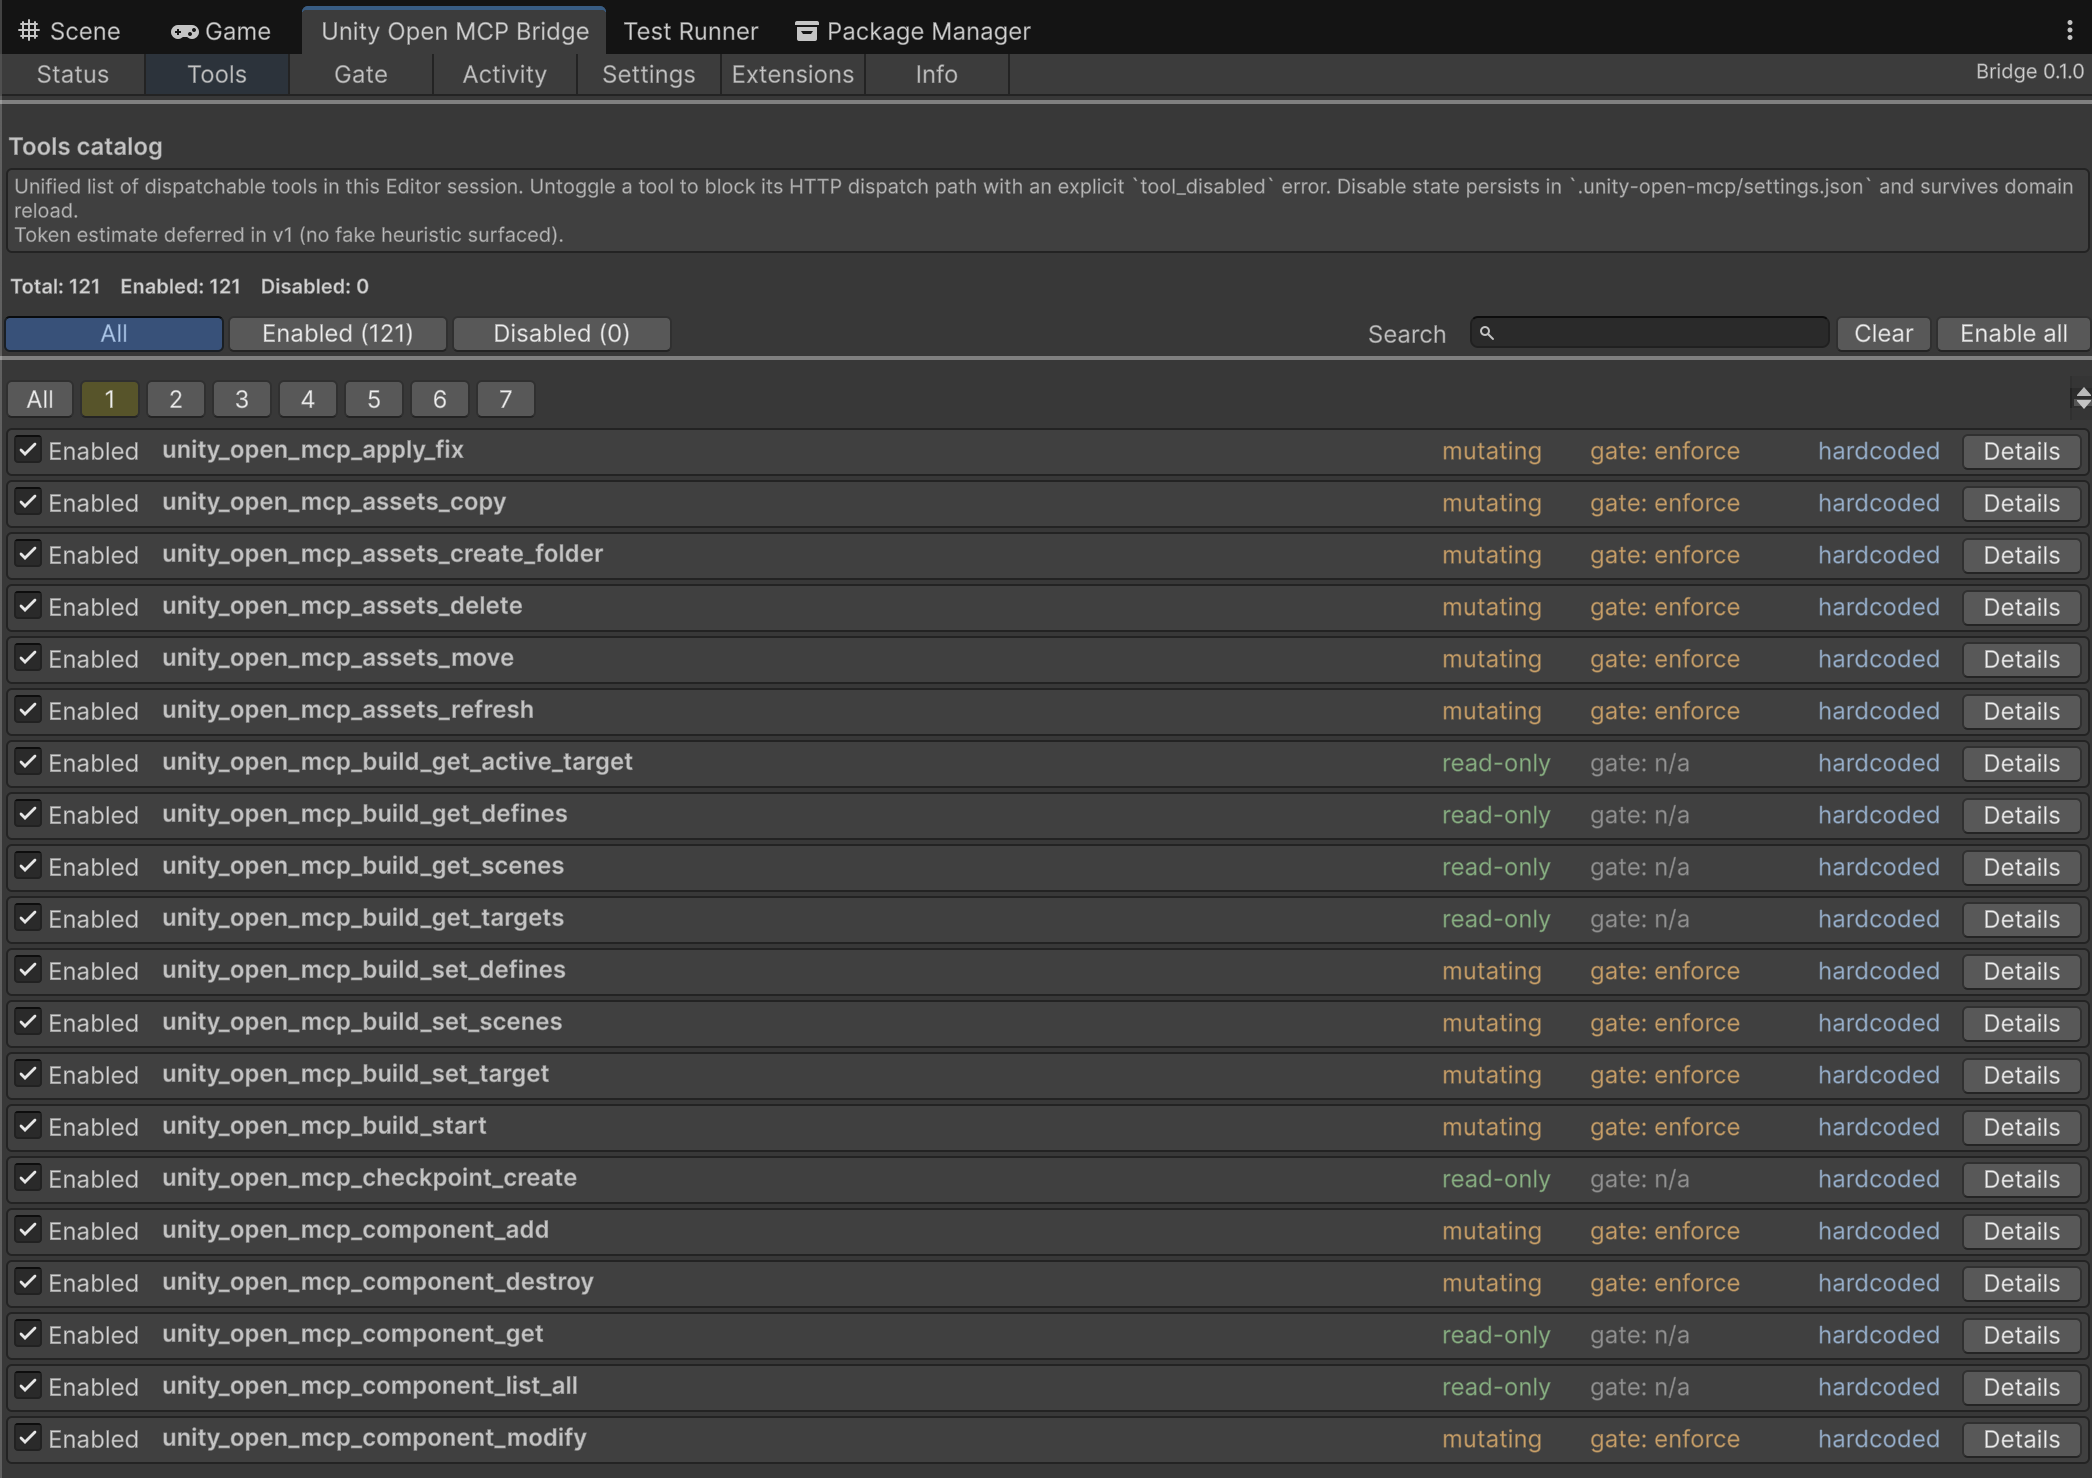Viewport: 2092px width, 1478px height.
Task: Click the Disabled: 0 count text
Action: click(x=315, y=286)
